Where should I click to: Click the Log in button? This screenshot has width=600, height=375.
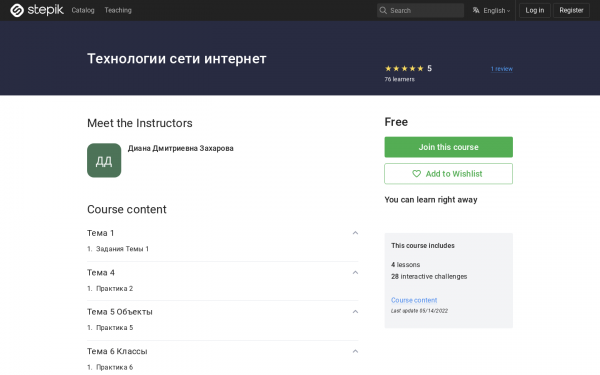[x=535, y=10]
